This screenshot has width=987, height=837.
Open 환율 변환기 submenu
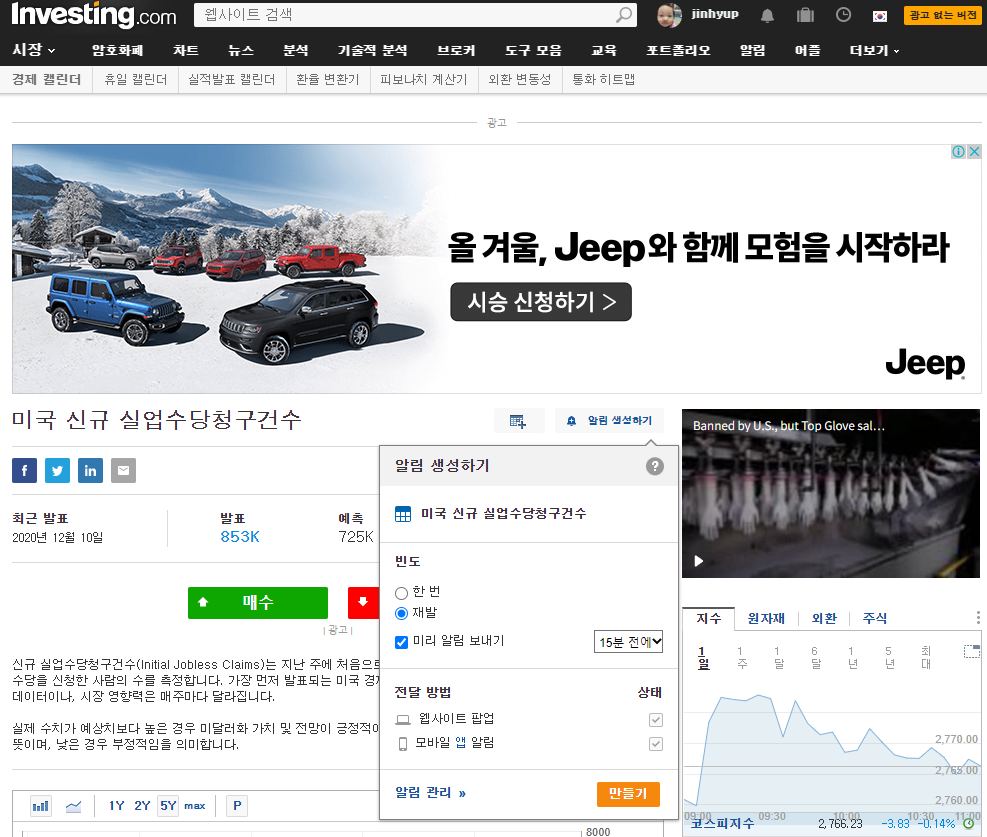pos(327,79)
